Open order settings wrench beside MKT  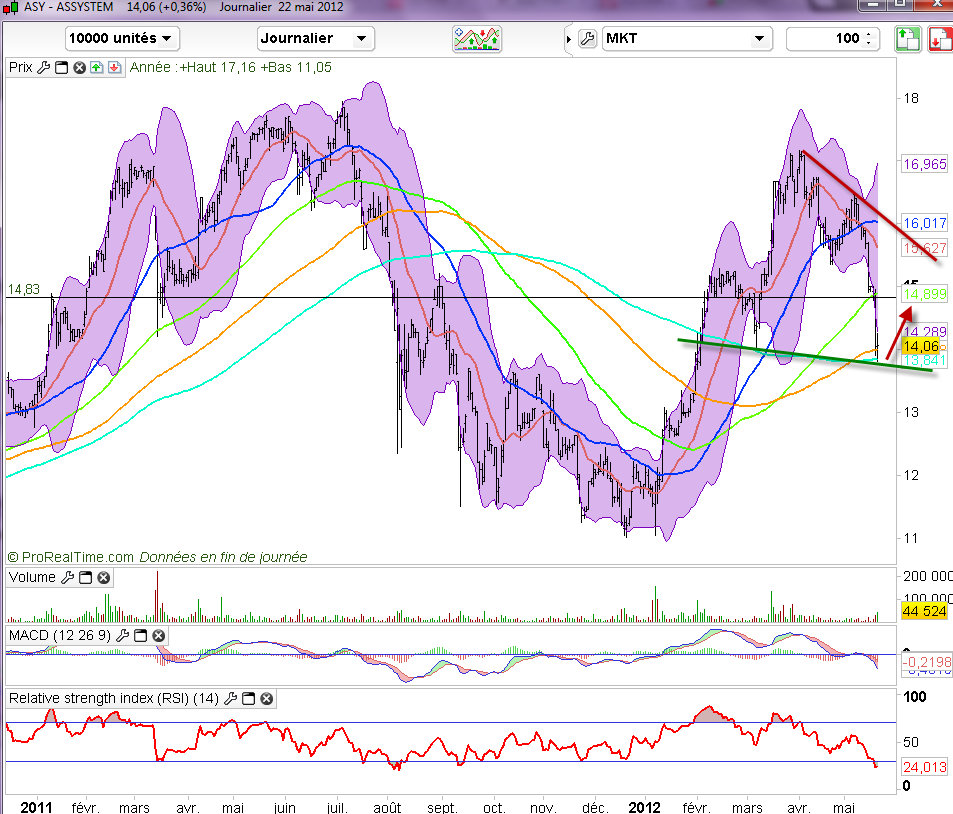(587, 39)
